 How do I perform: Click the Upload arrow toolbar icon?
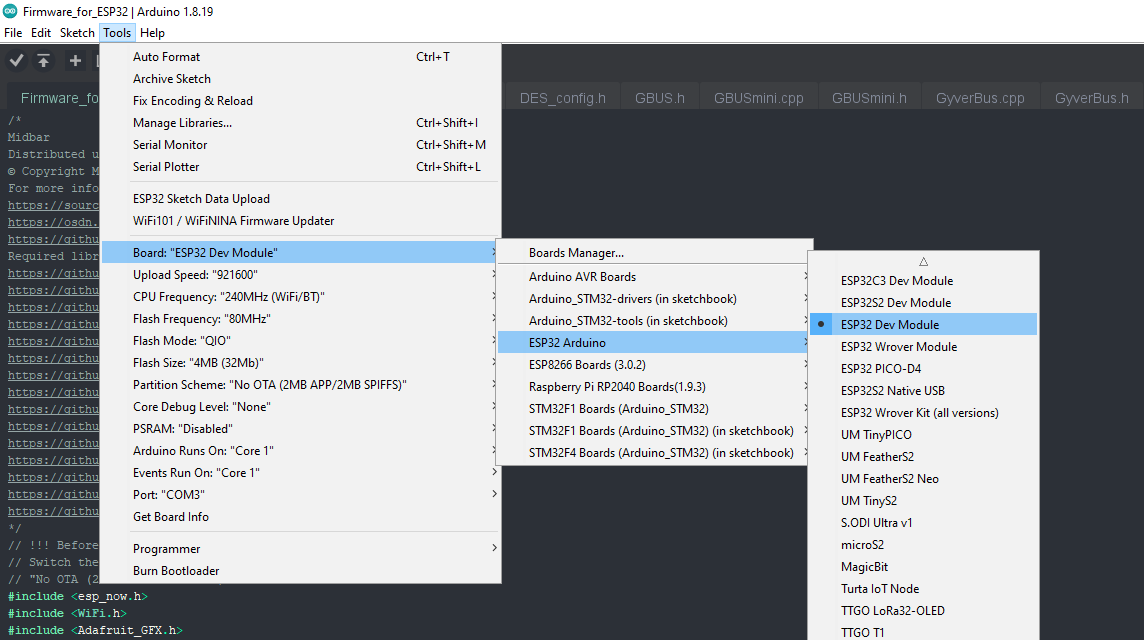pos(44,61)
